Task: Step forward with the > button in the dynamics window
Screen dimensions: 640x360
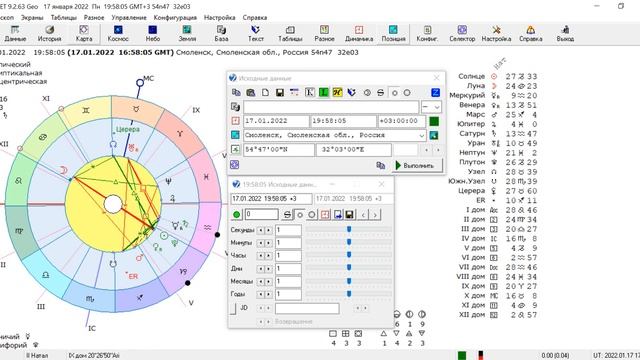Action: pyautogui.click(x=375, y=215)
